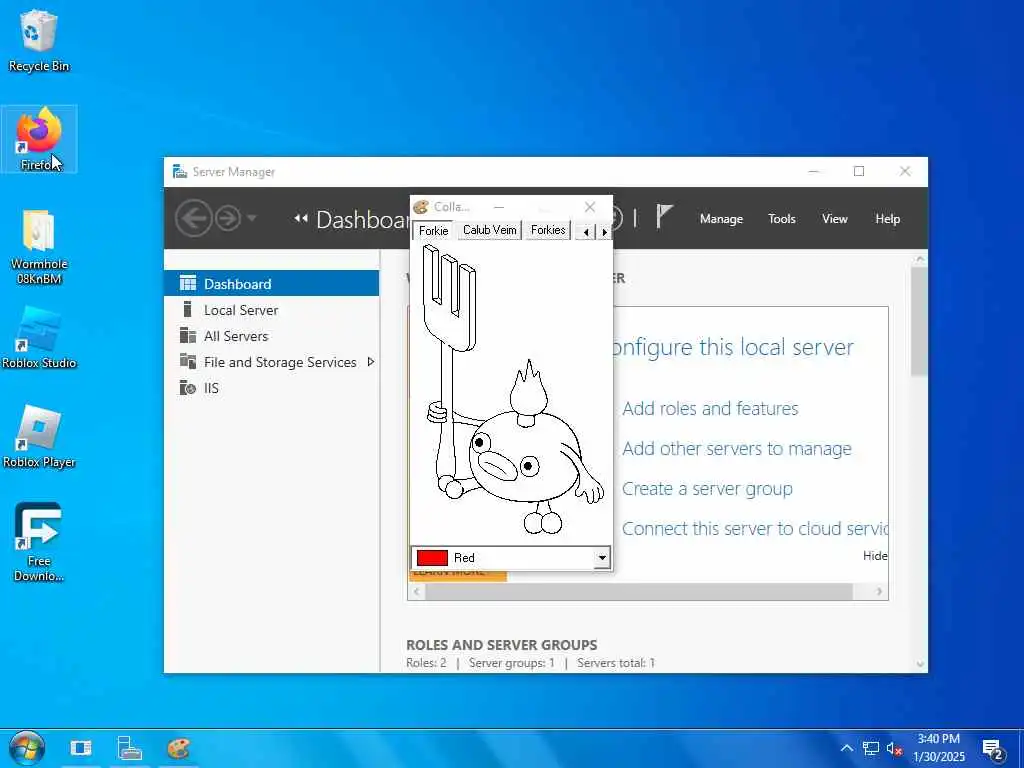Switch to the Forkies tab
Screen dimensions: 1024x768
pos(548,230)
